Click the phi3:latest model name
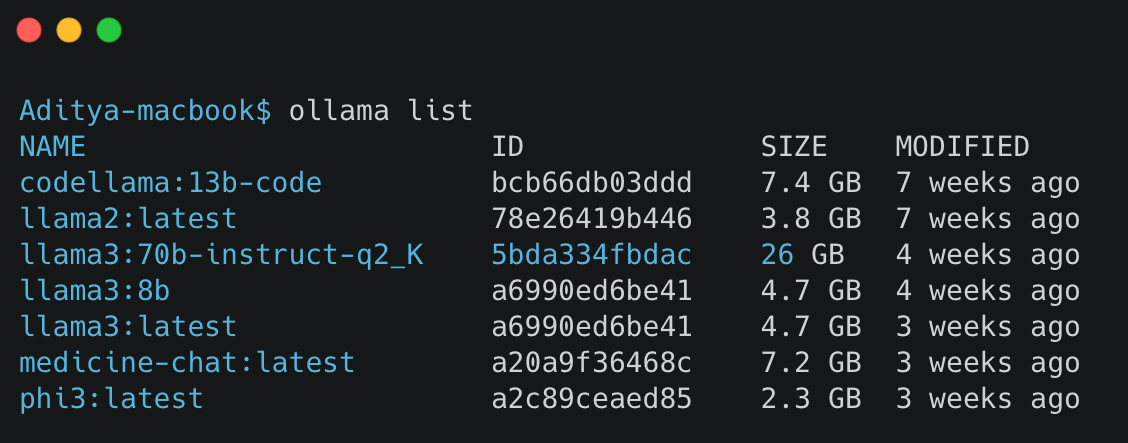Image resolution: width=1128 pixels, height=443 pixels. tap(112, 398)
